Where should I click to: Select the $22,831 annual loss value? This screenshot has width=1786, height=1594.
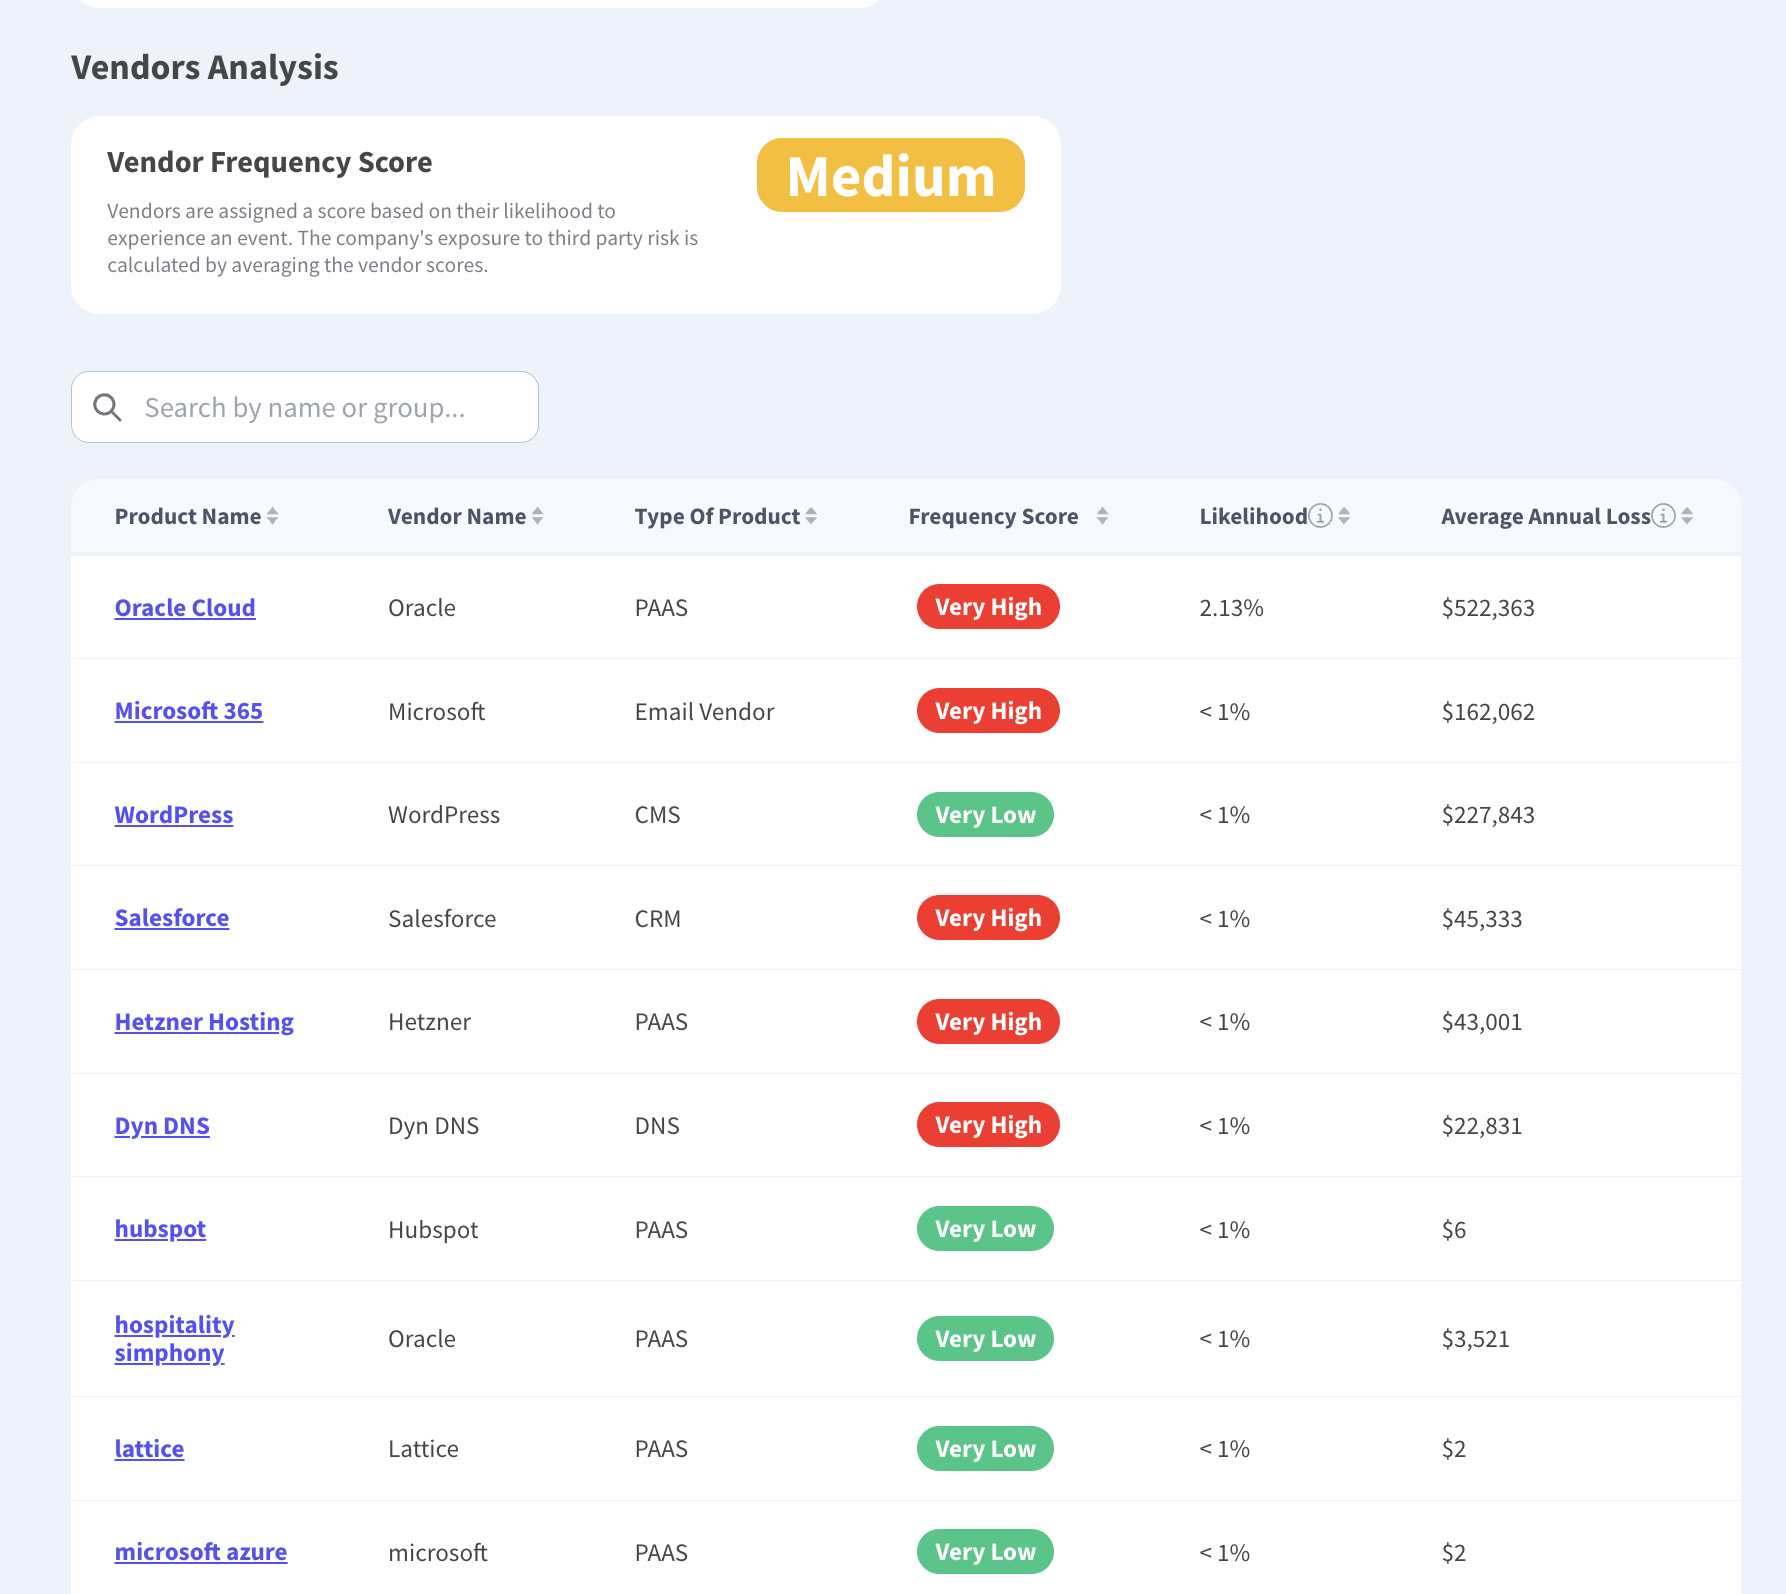1482,1126
